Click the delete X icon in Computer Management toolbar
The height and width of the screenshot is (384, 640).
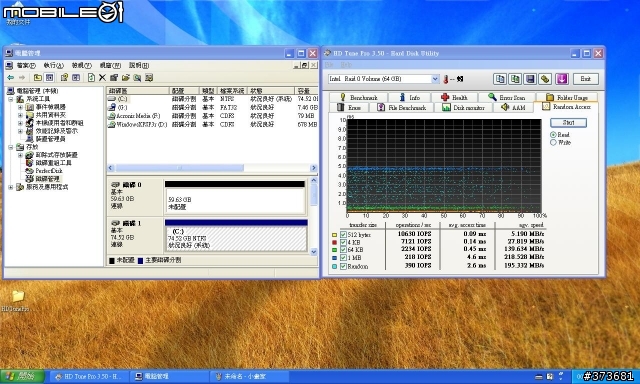click(102, 78)
